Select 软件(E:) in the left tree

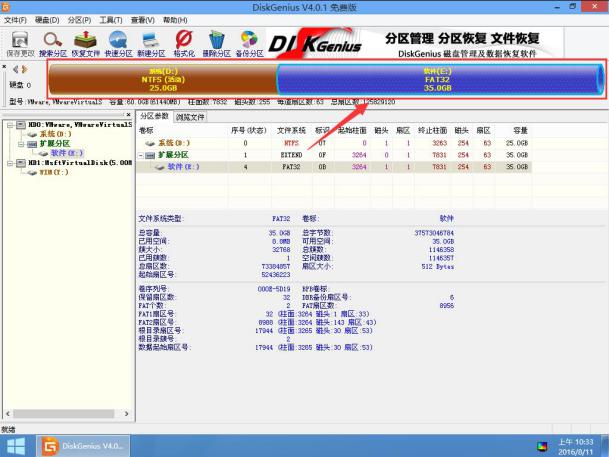click(67, 153)
